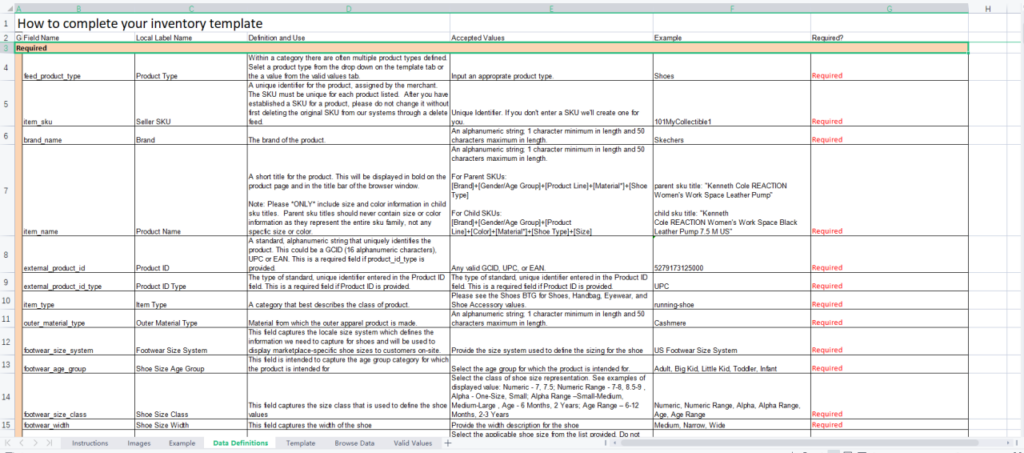
Task: Click 'Any valid GCID, UPC, or EAN.' cell
Action: click(x=551, y=255)
